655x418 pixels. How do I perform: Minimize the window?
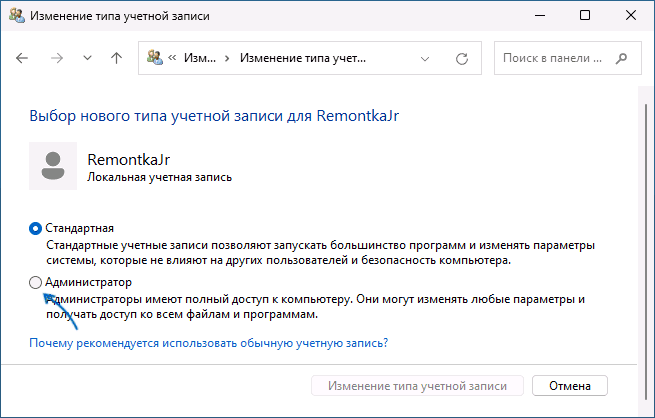(540, 15)
